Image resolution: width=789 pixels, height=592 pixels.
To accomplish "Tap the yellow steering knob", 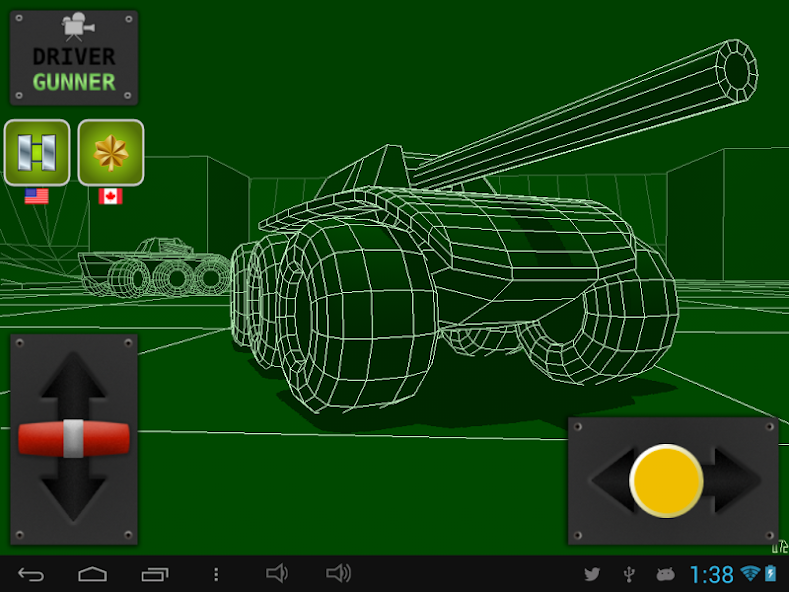I will pyautogui.click(x=666, y=481).
